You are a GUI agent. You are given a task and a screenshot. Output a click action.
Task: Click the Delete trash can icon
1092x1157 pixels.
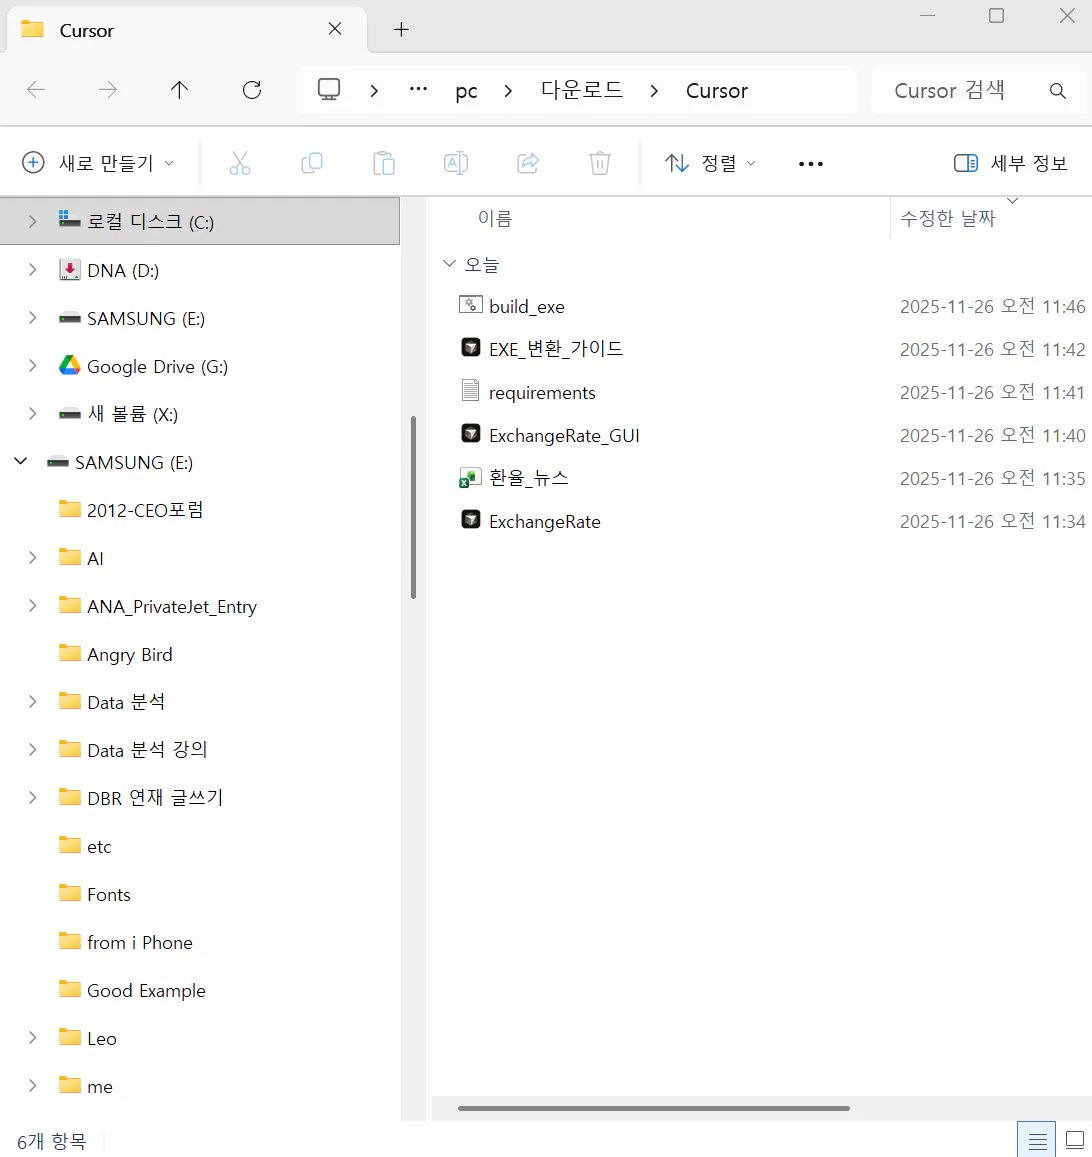(x=600, y=163)
